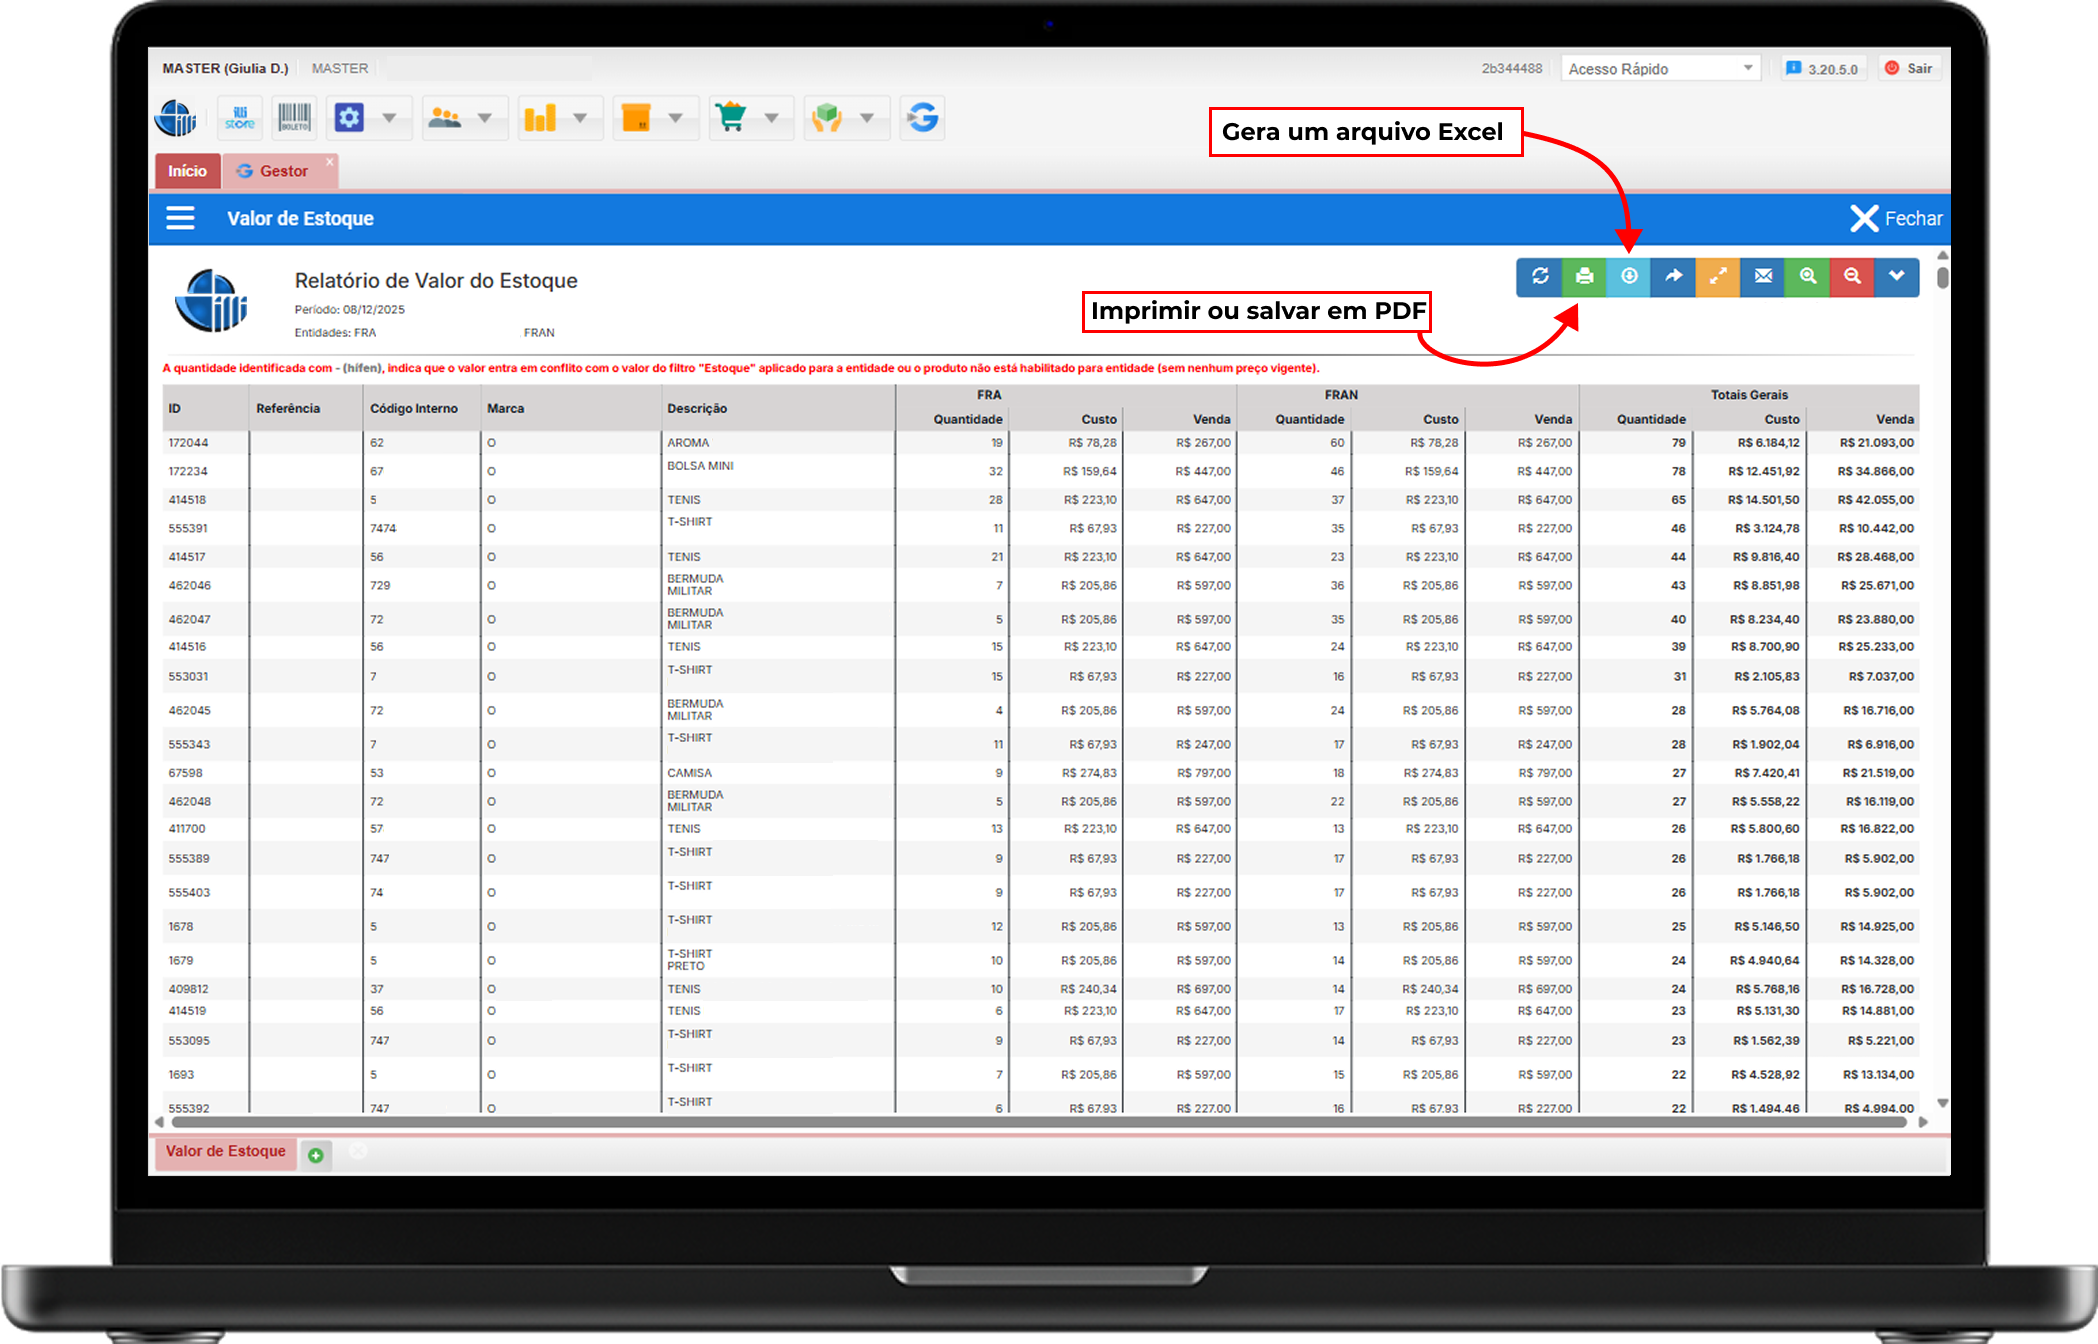Expand the settings gear menu arrow
This screenshot has height=1344, width=2098.
coord(389,118)
